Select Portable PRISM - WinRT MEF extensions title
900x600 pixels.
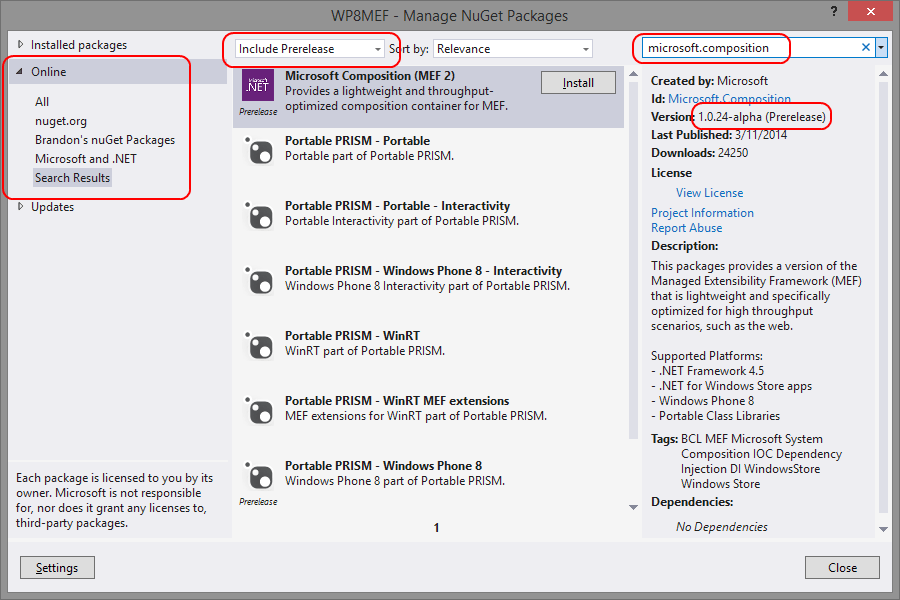pyautogui.click(x=397, y=400)
